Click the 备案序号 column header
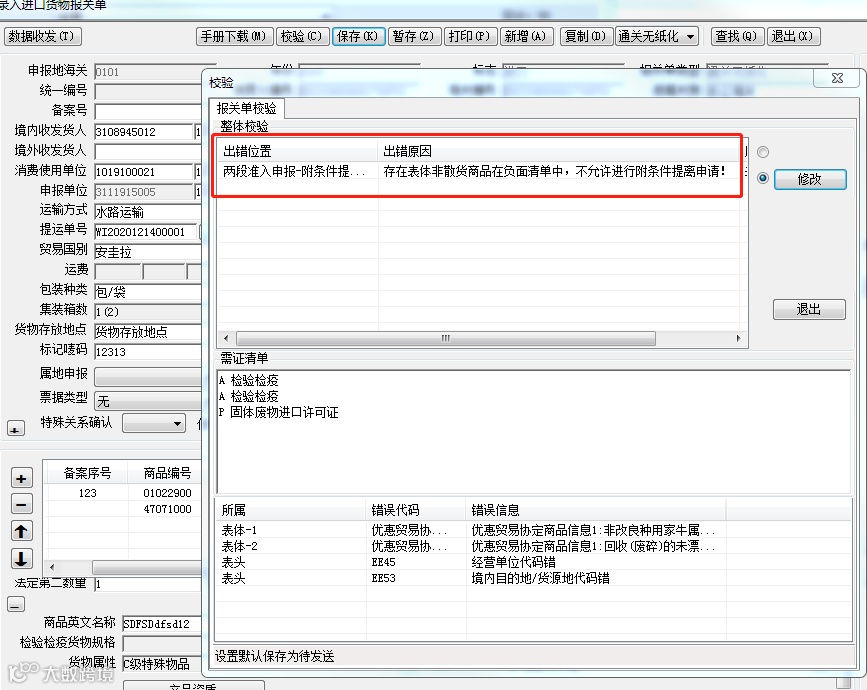 87,473
